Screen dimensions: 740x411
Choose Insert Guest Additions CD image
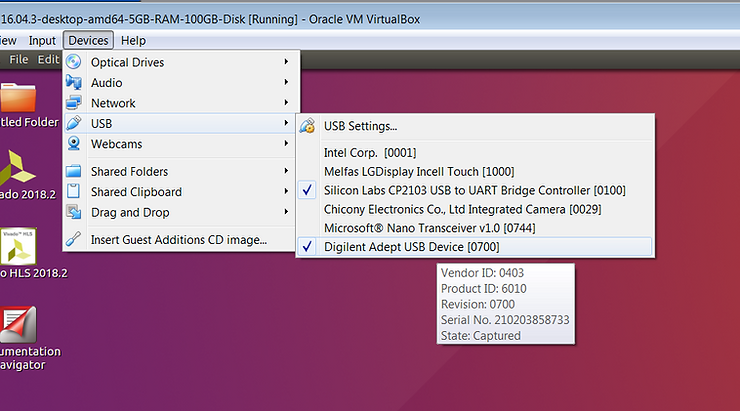click(179, 239)
